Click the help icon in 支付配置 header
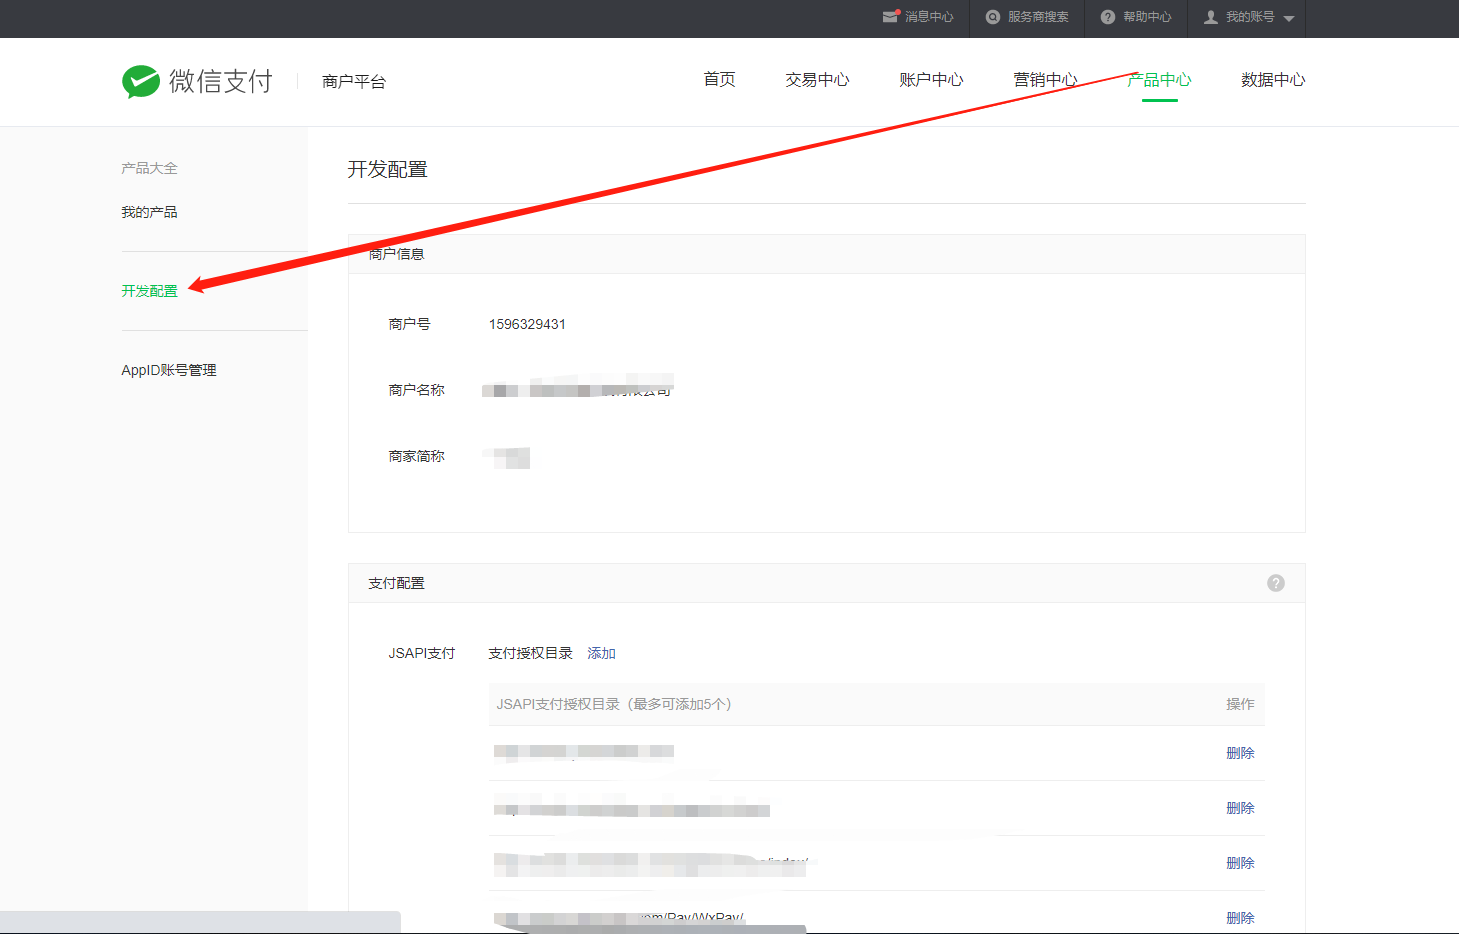Viewport: 1459px width, 934px height. pos(1276,583)
